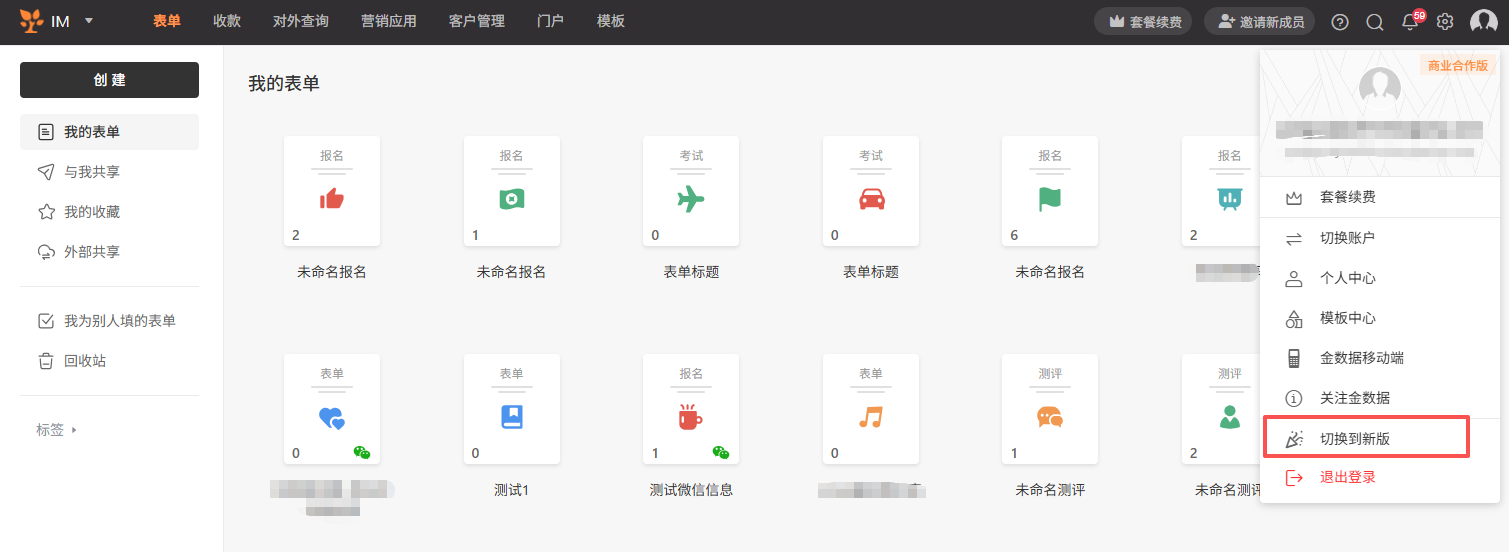The image size is (1509, 552).
Task: Click the help question mark icon
Action: (1340, 22)
